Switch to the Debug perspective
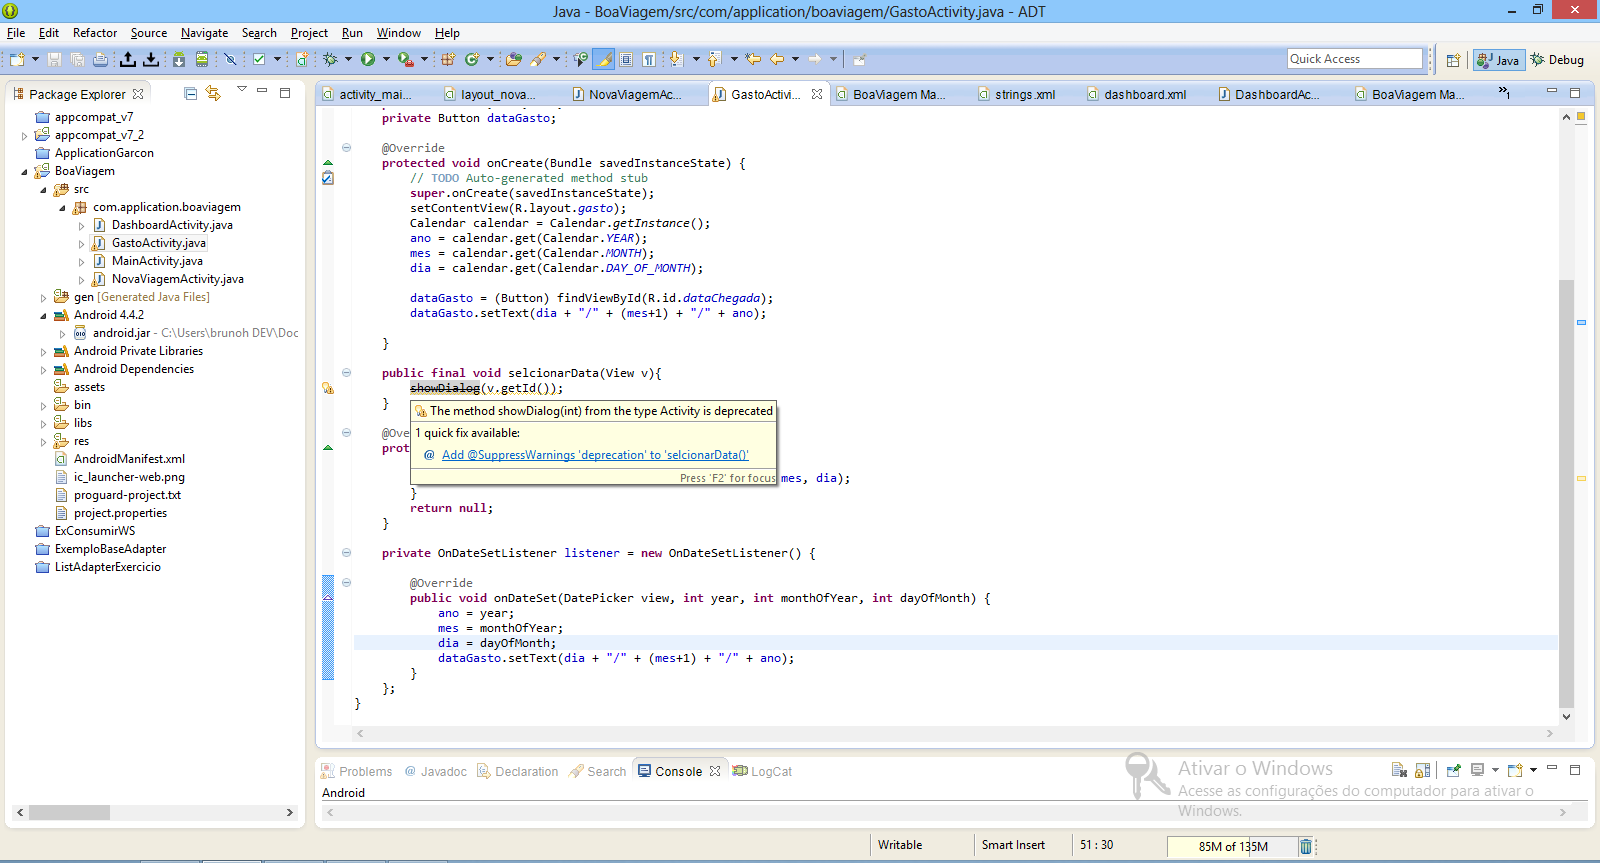 point(1558,60)
